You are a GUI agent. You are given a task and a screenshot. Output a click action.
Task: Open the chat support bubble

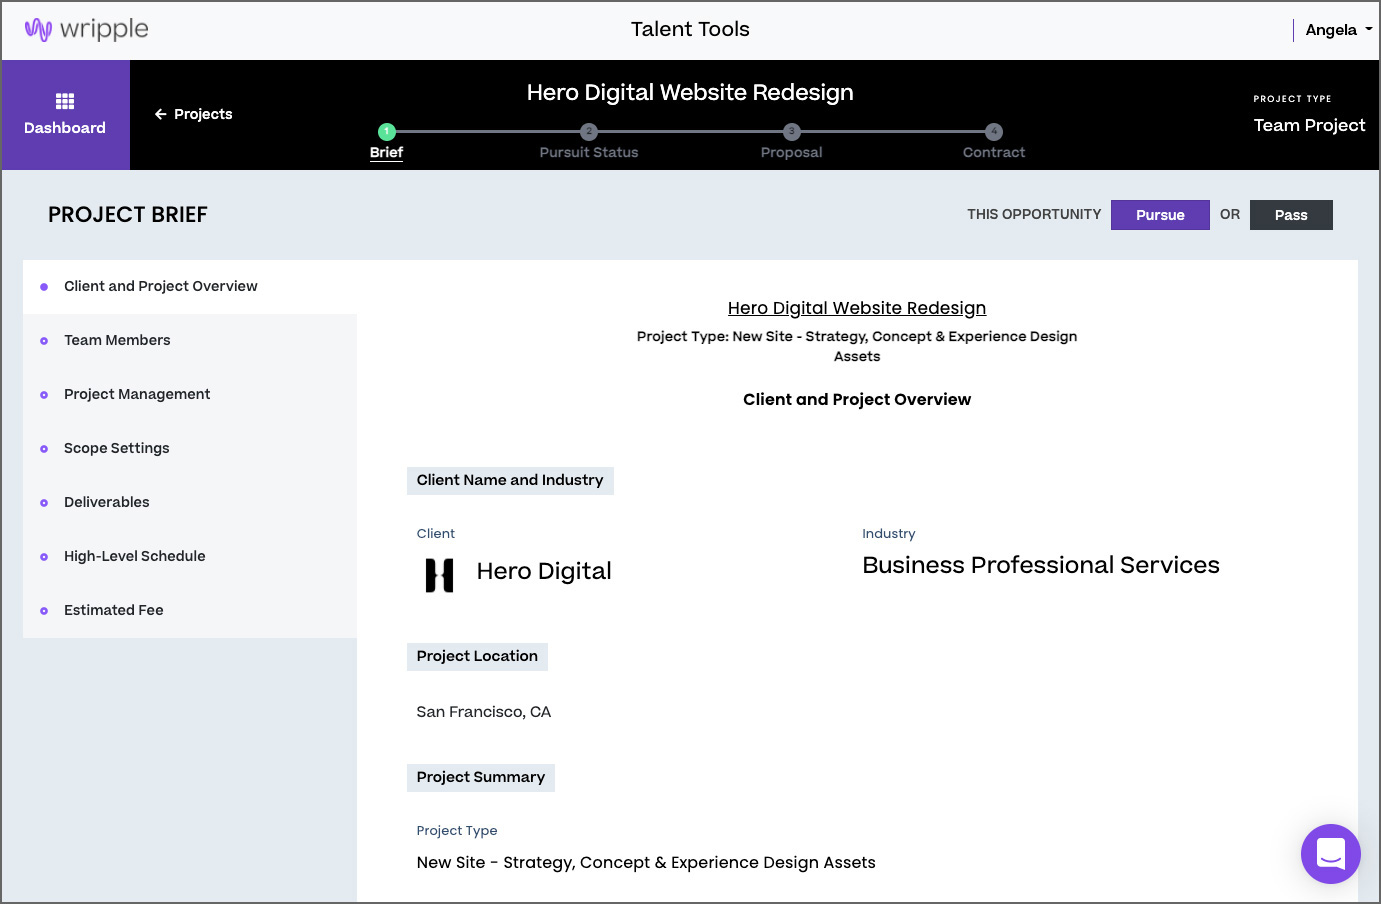click(1330, 854)
